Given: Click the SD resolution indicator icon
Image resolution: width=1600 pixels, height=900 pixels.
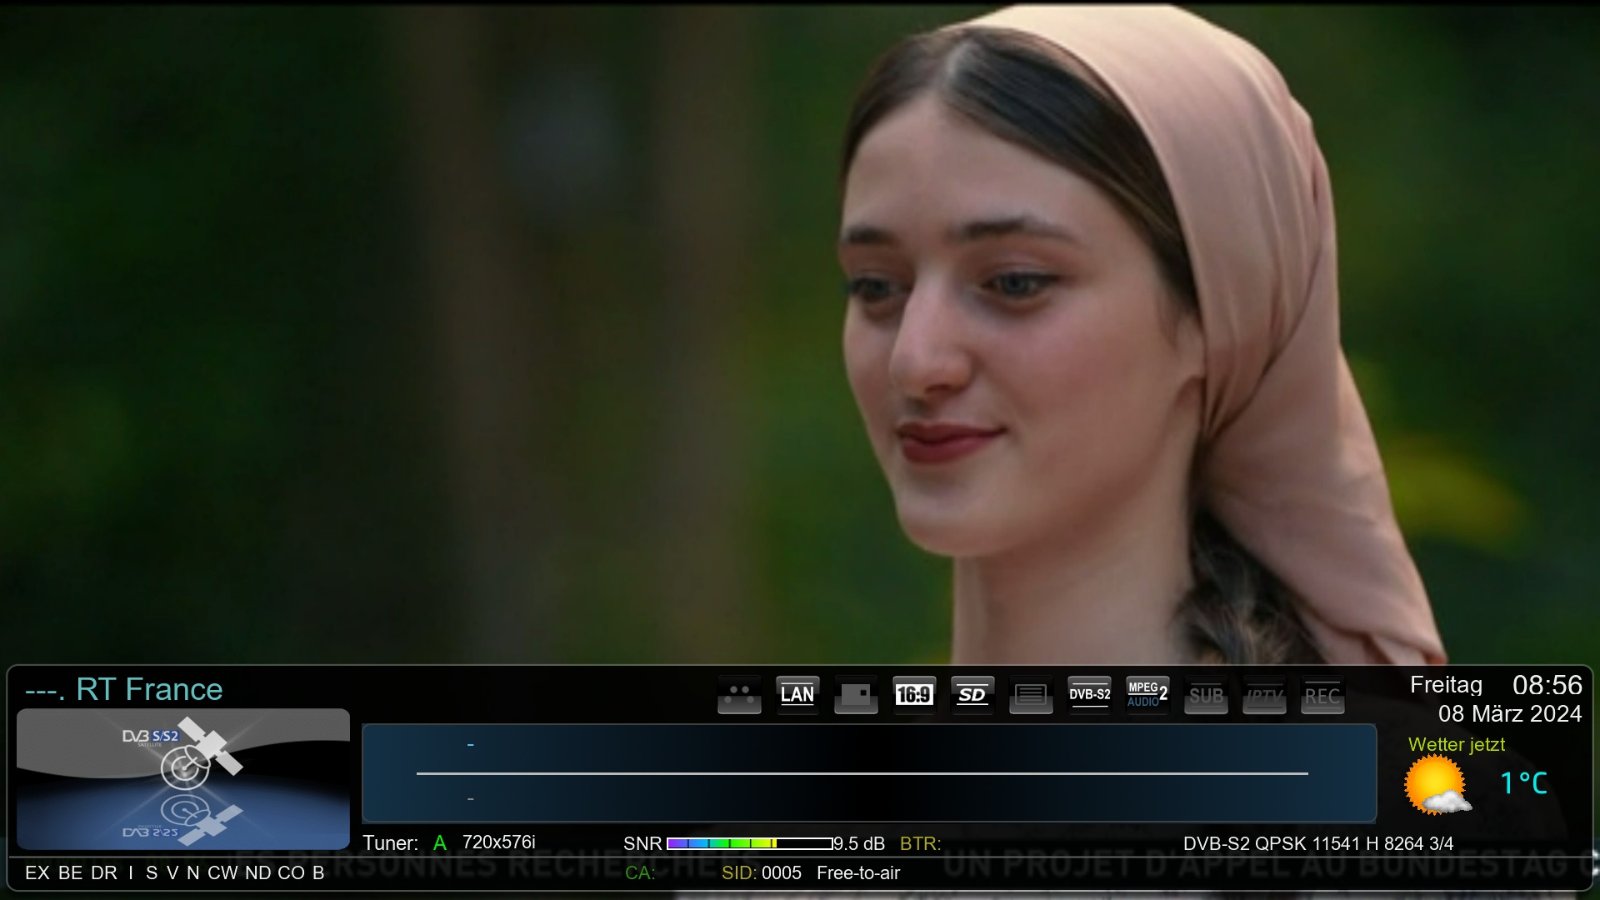Looking at the screenshot, I should 972,695.
